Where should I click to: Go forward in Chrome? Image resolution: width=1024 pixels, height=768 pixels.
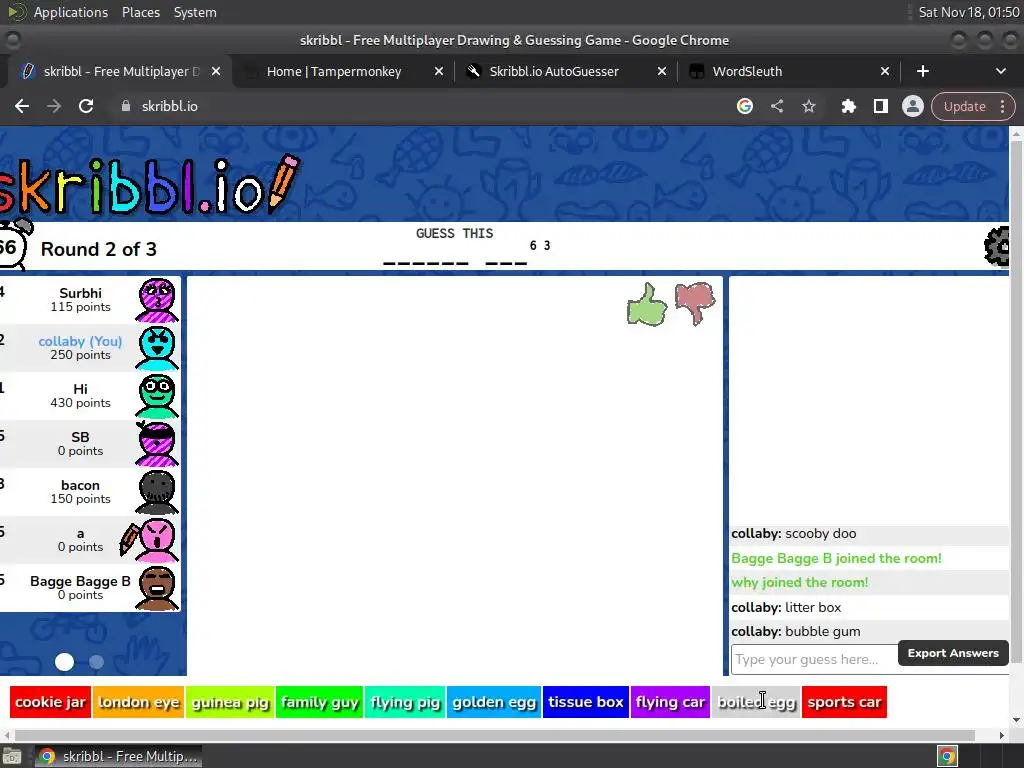[x=54, y=106]
